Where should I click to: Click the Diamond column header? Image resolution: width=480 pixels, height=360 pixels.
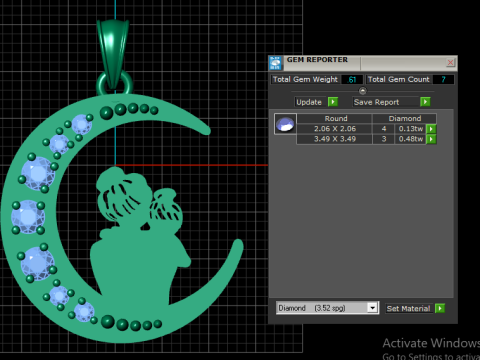pyautogui.click(x=405, y=118)
